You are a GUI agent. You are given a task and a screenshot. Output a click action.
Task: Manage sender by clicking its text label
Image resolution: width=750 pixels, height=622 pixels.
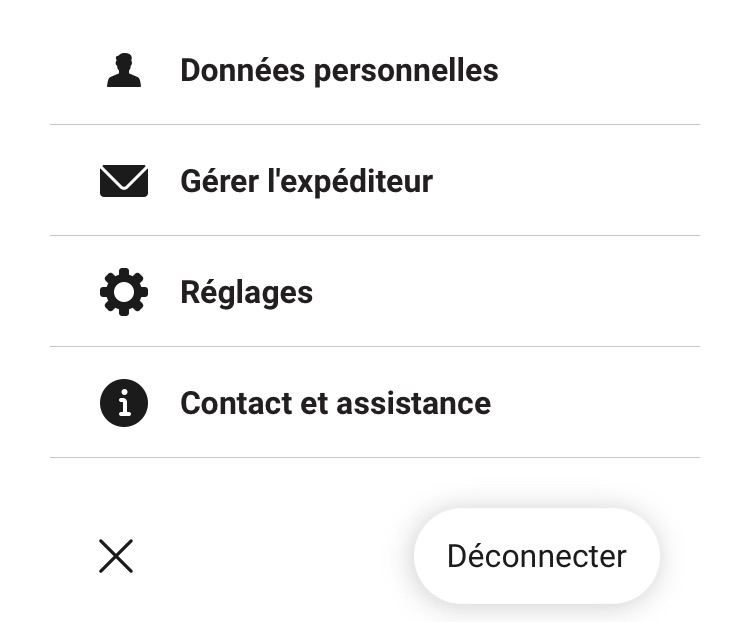tap(307, 182)
